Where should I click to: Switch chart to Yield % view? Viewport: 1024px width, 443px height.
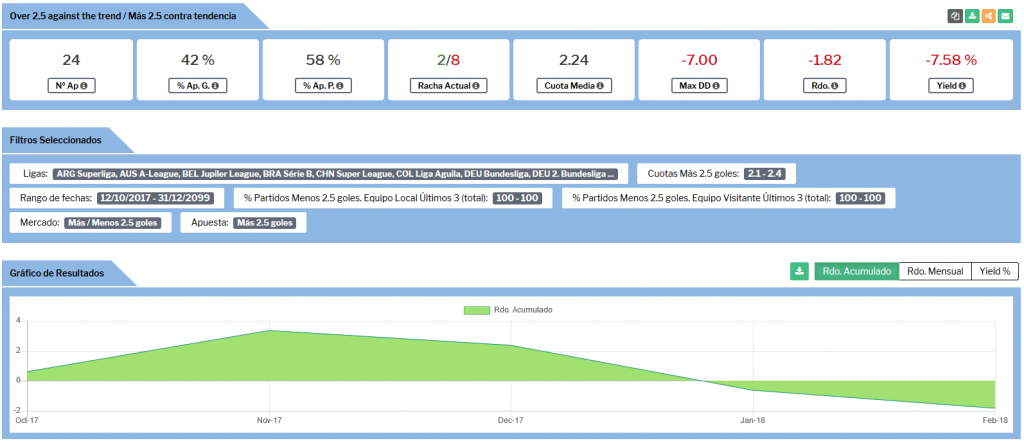pyautogui.click(x=994, y=271)
